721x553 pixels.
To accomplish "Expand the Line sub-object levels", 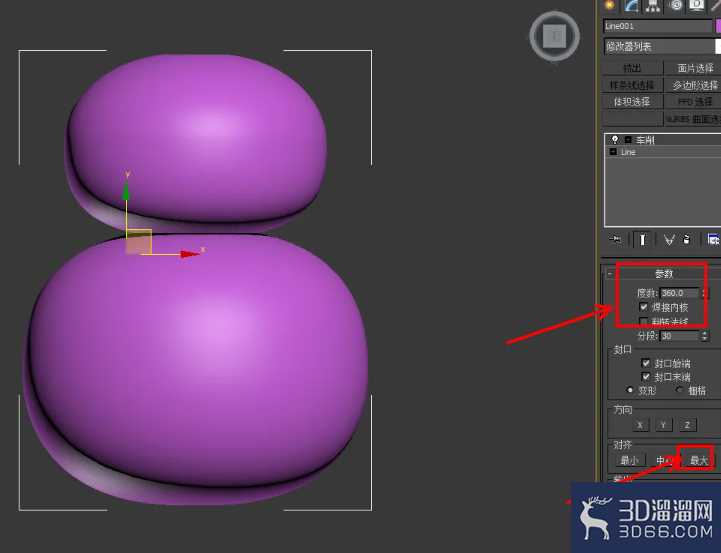I will (x=613, y=152).
